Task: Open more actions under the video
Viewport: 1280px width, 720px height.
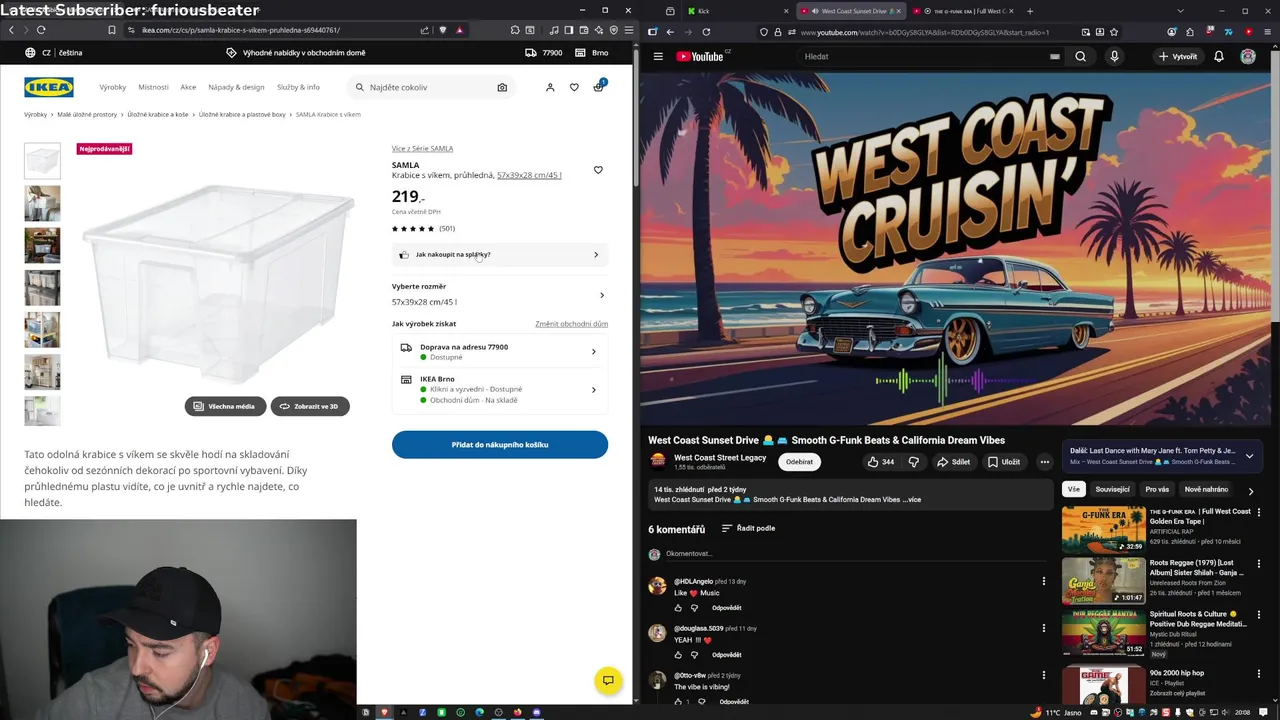Action: point(1044,462)
